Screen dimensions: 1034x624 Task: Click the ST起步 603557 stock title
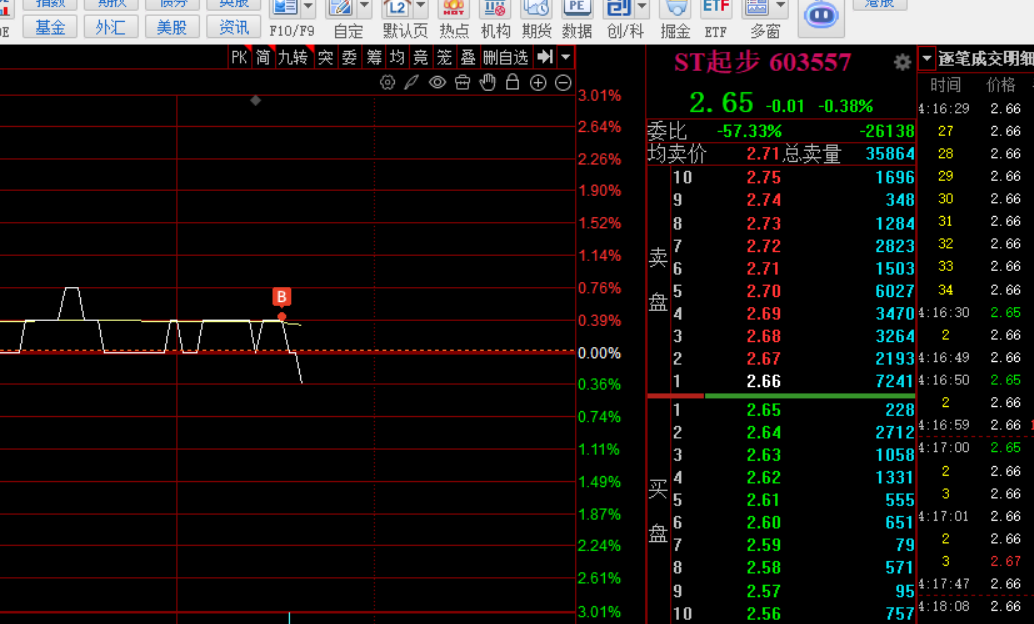(x=763, y=63)
